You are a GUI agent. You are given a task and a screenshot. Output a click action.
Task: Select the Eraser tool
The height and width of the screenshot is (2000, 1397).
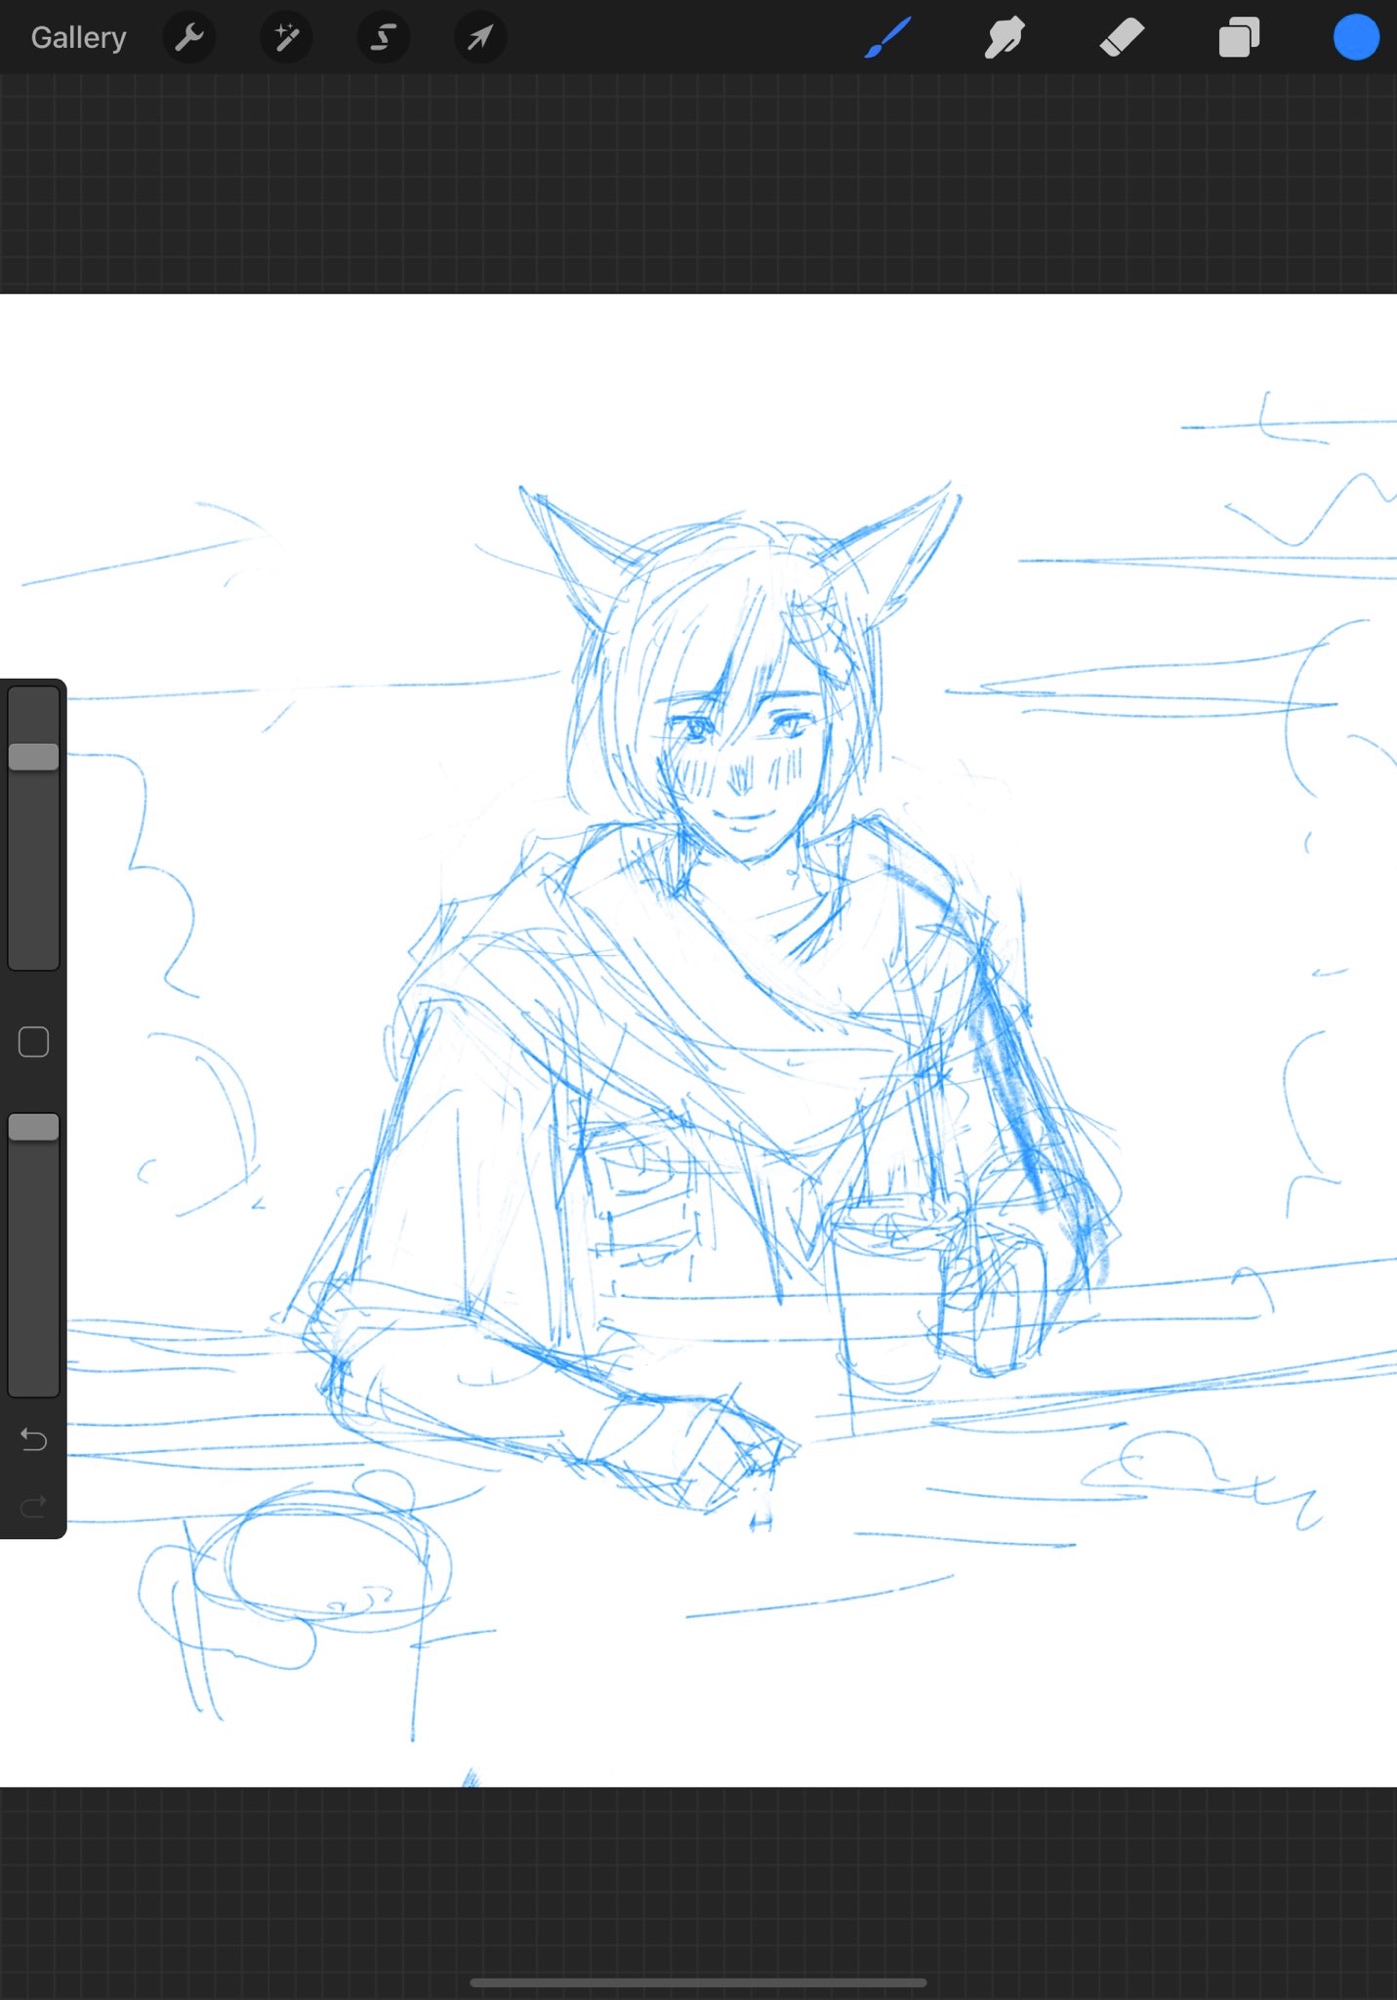pyautogui.click(x=1121, y=38)
